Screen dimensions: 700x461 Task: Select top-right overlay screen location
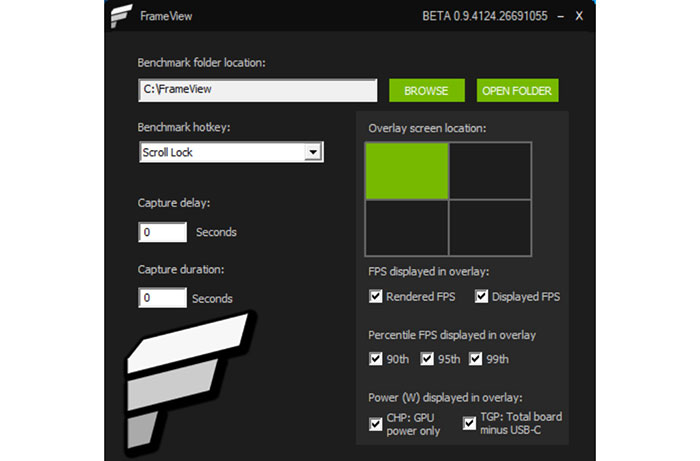click(x=490, y=171)
